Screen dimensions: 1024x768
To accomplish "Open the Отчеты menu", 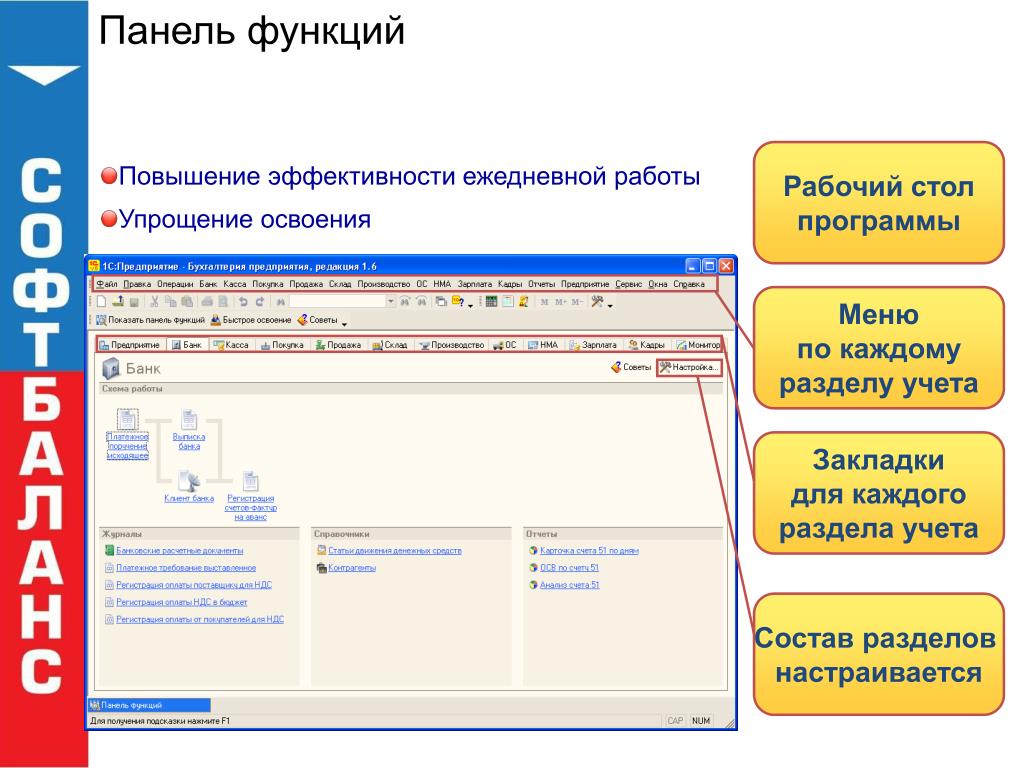I will [x=541, y=284].
